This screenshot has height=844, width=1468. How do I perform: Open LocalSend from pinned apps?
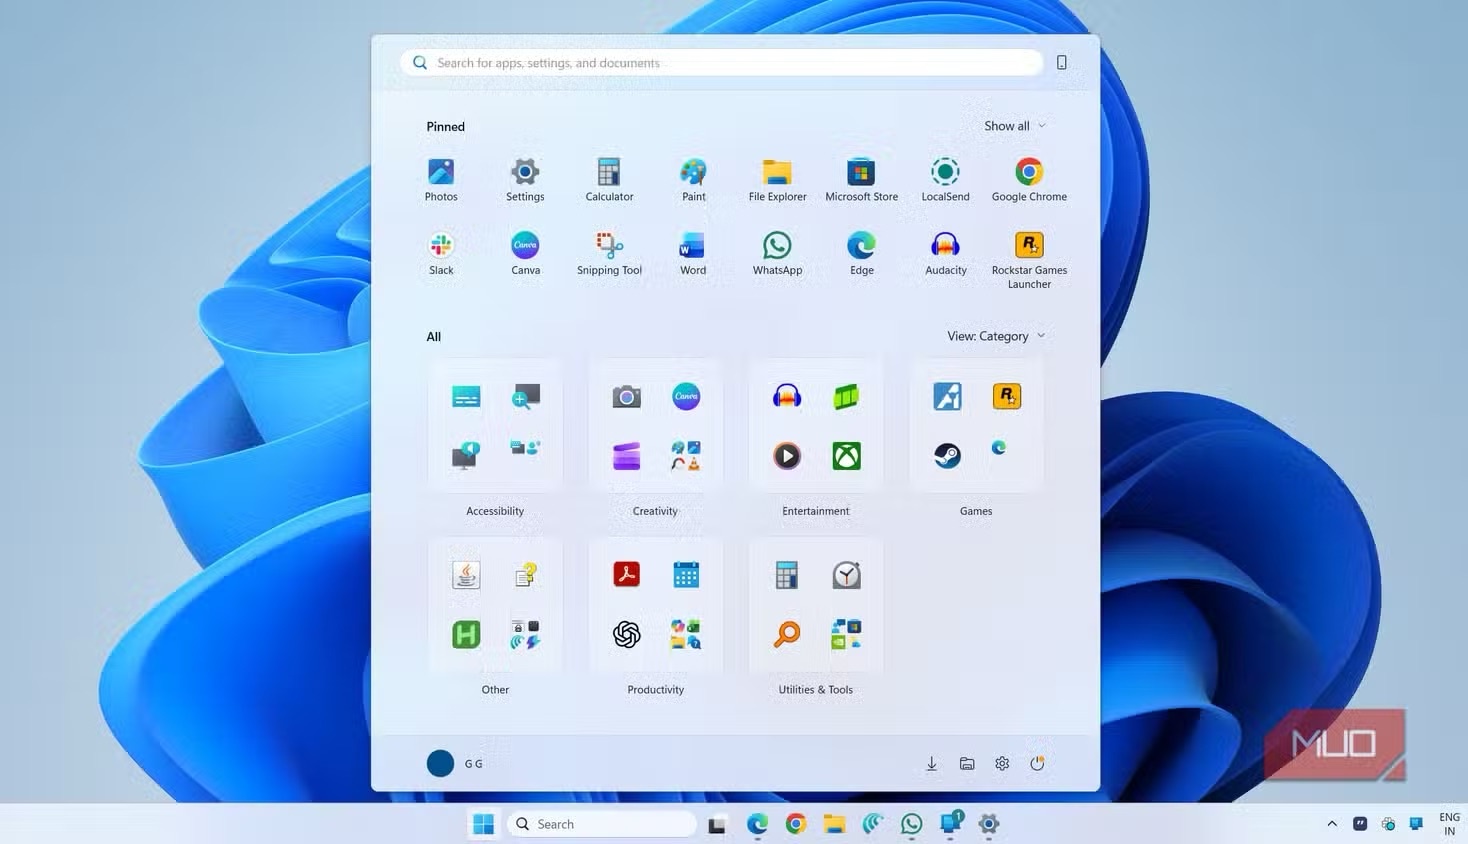point(944,171)
